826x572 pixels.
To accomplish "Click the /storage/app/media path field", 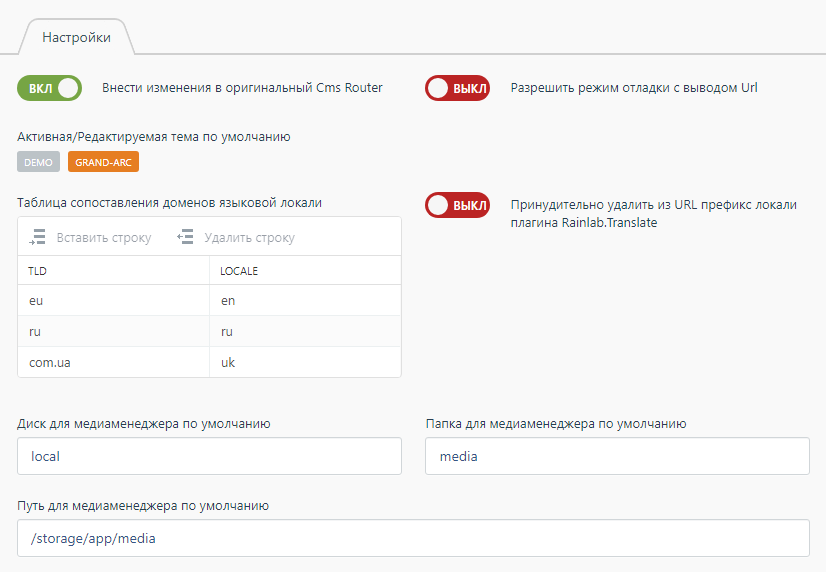I will pyautogui.click(x=413, y=538).
